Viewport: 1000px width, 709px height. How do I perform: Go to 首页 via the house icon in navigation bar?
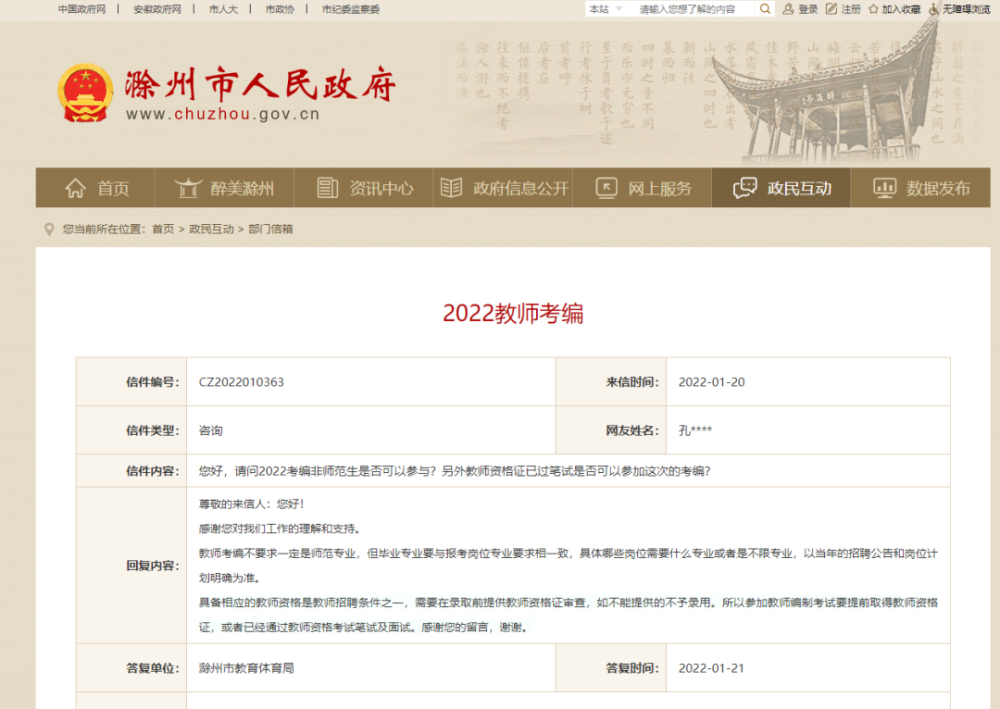(x=75, y=188)
